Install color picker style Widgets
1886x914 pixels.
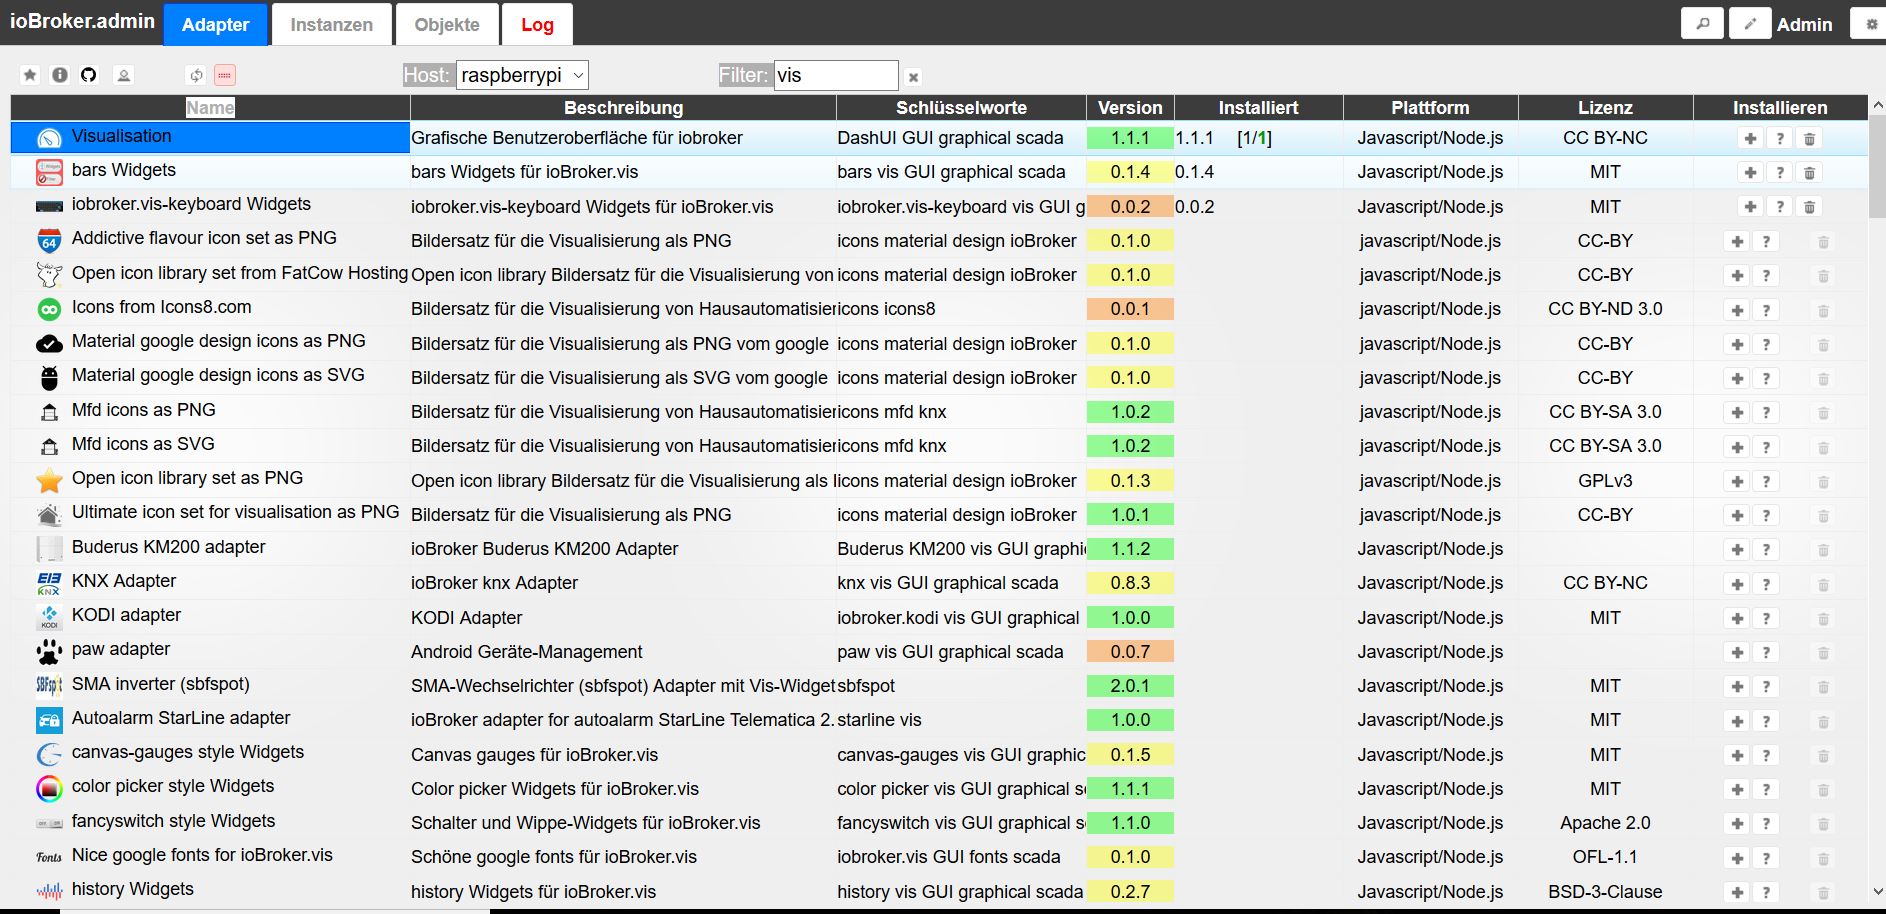(1737, 790)
